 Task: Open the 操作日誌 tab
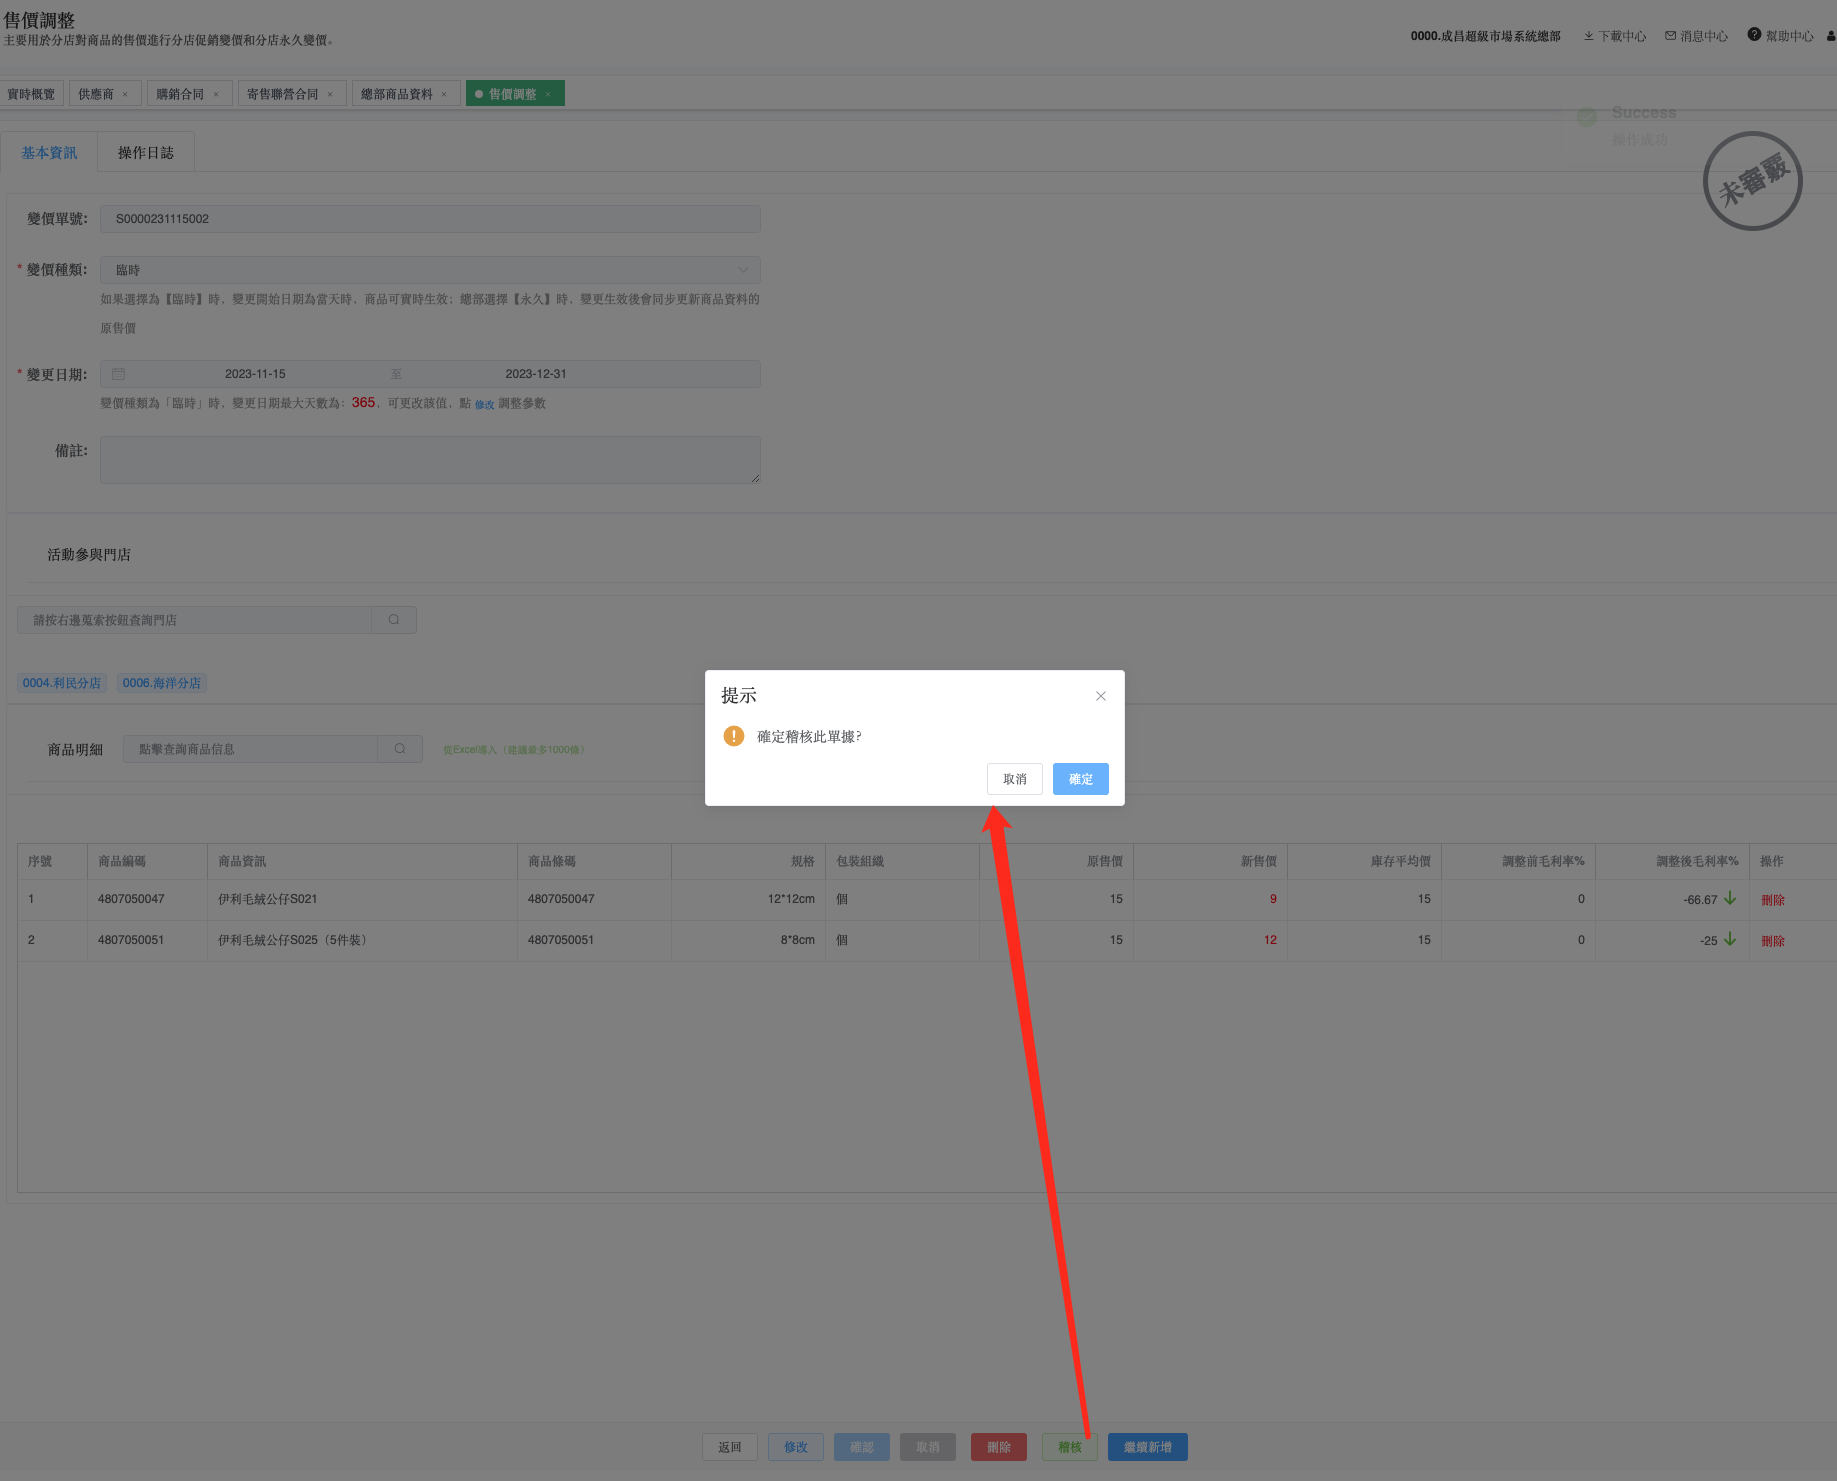pos(146,153)
